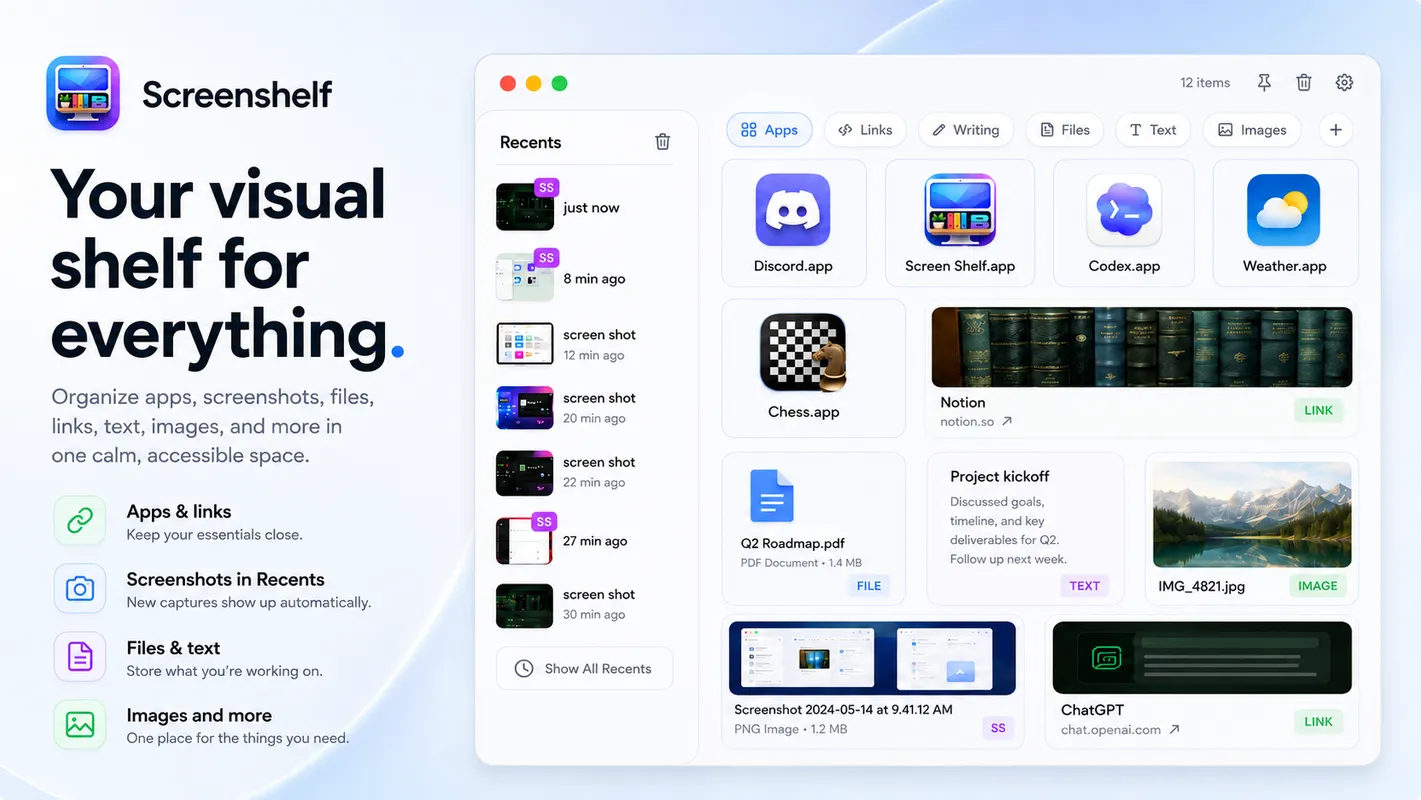Click the notion.so URL text

[967, 422]
